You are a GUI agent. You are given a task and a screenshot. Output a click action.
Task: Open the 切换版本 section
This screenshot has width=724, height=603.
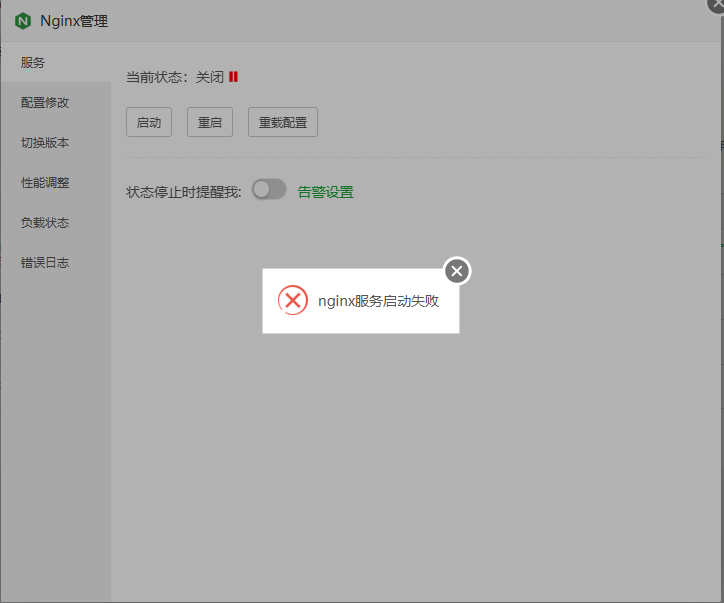(56, 143)
